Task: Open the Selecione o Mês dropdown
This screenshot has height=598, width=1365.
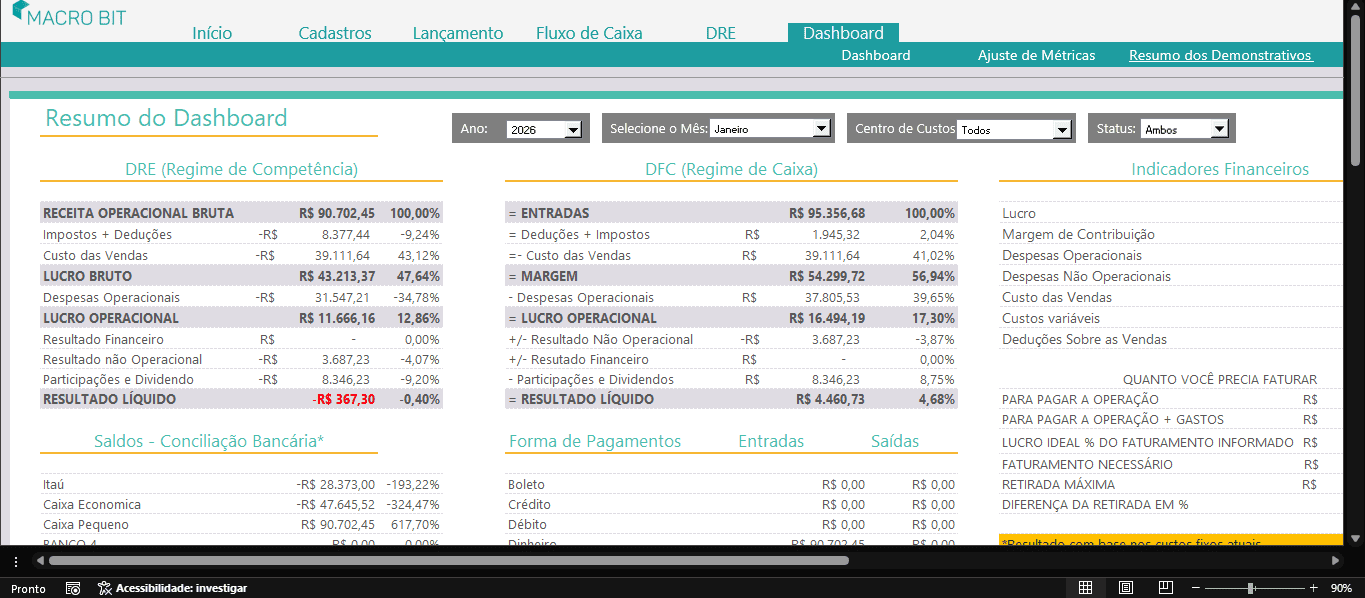Action: [821, 129]
